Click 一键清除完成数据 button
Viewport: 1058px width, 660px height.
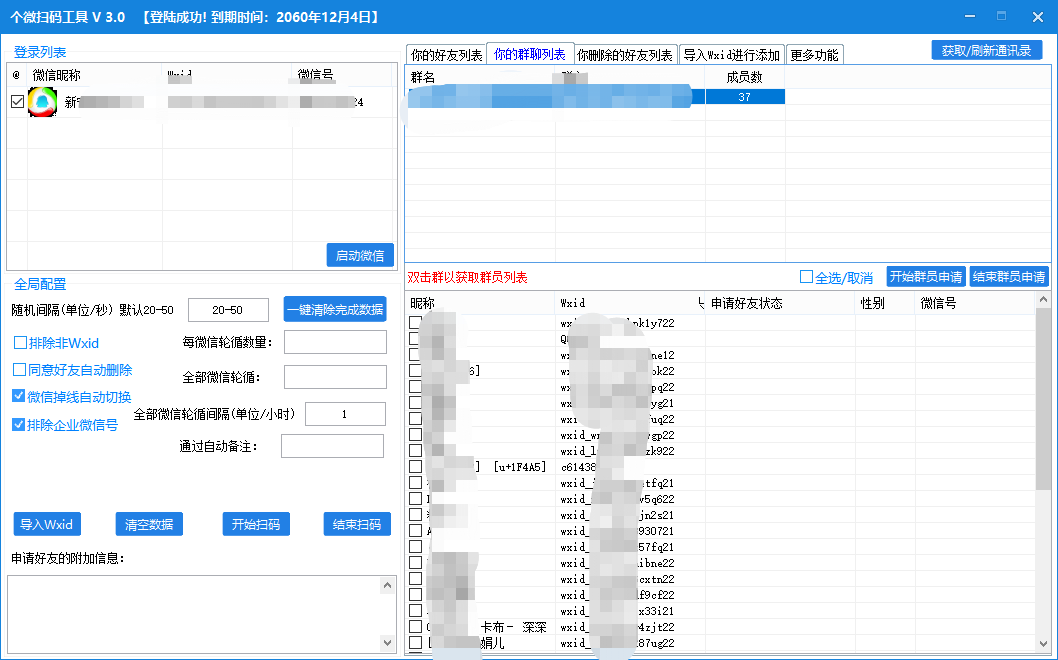click(335, 310)
